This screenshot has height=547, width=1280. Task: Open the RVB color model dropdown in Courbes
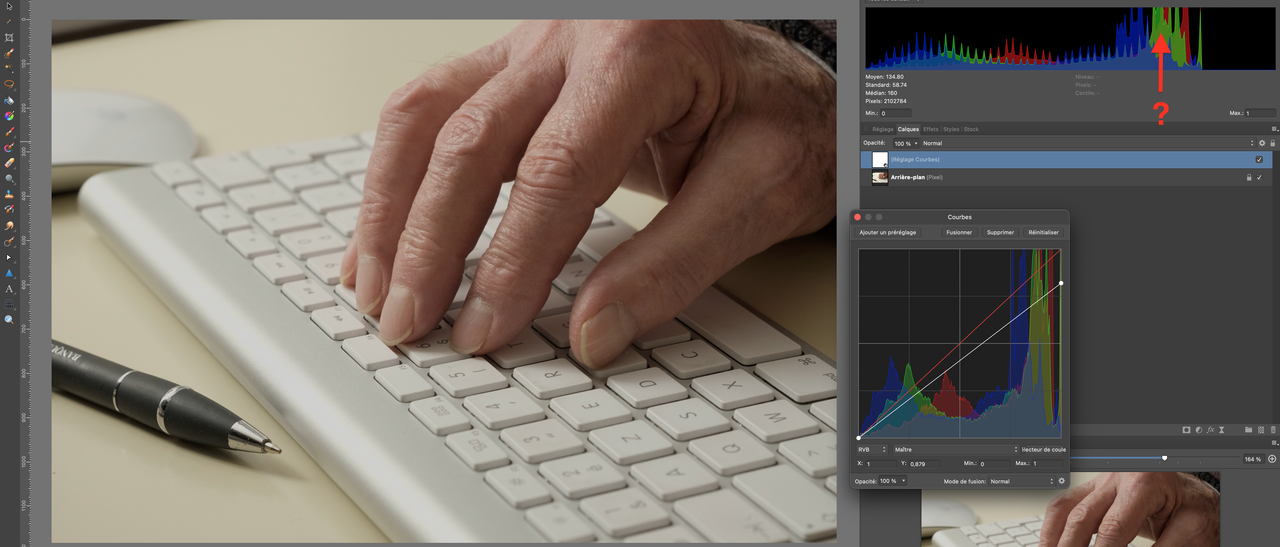872,450
